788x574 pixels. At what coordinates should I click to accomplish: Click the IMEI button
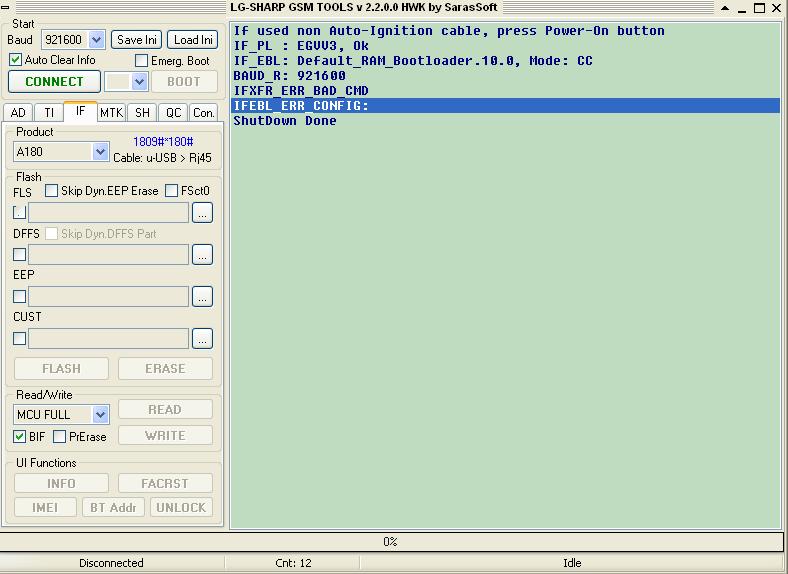click(45, 508)
